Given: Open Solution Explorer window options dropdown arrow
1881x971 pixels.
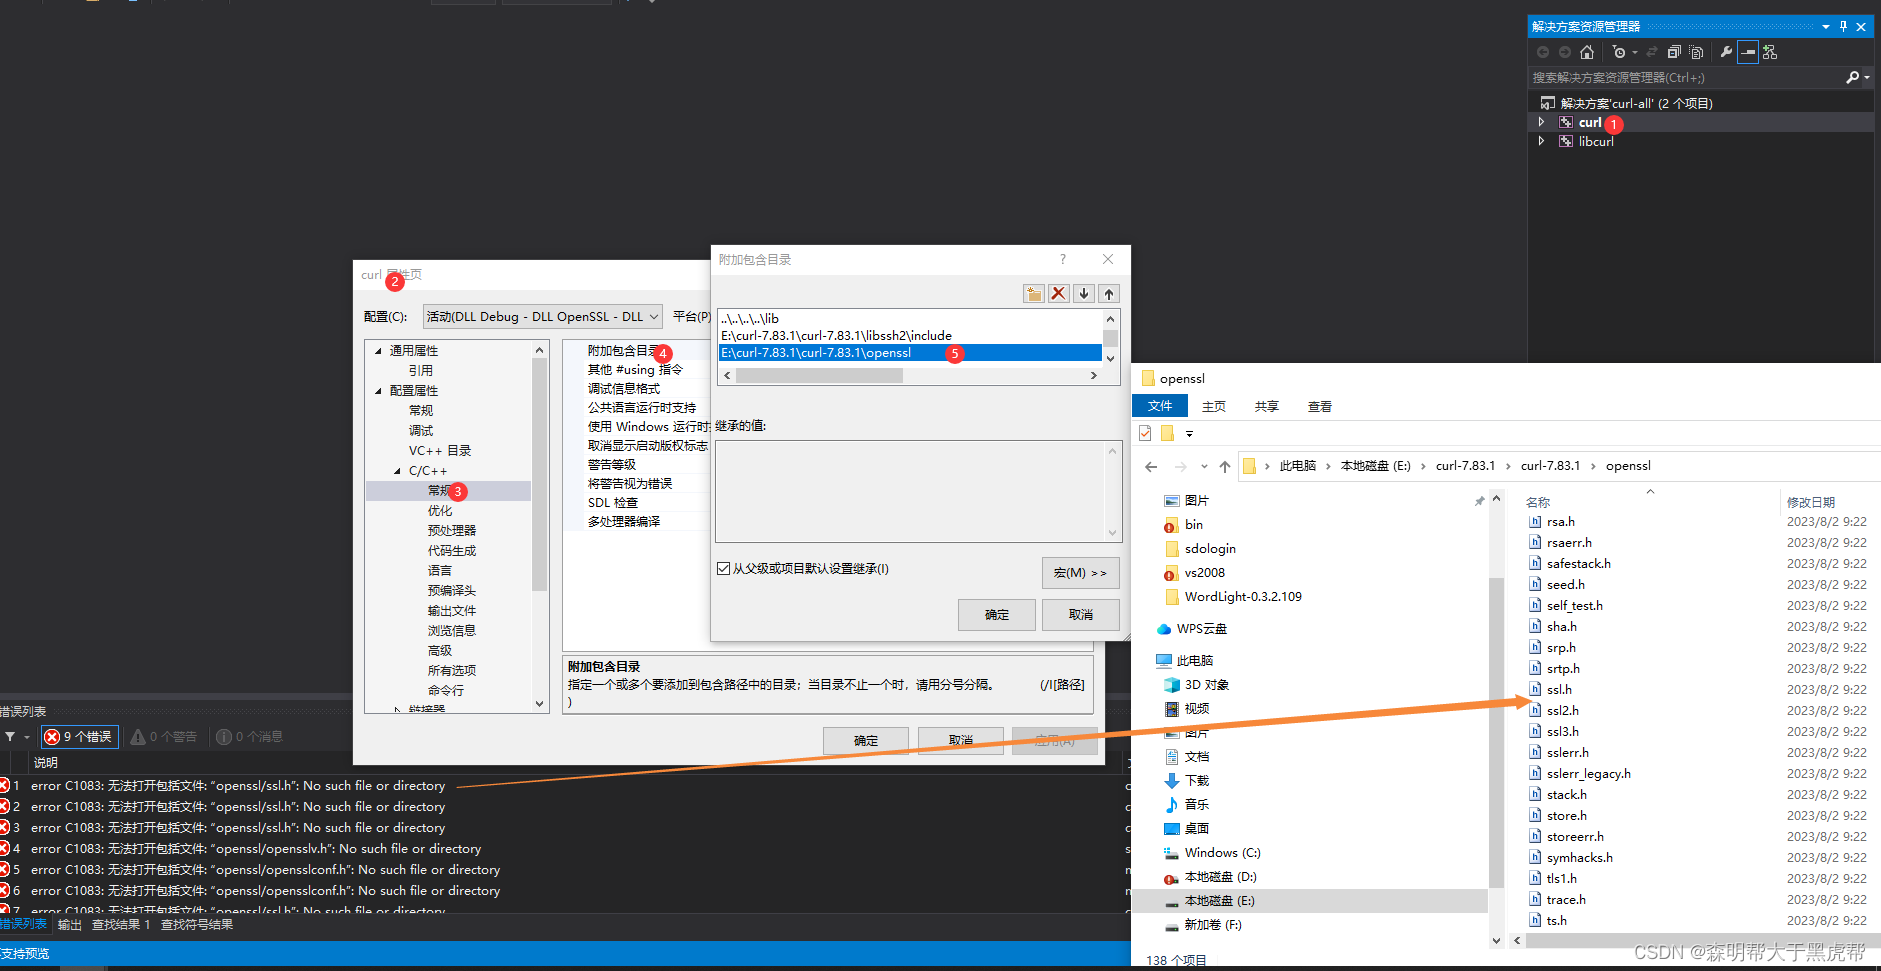Looking at the screenshot, I should (1826, 27).
